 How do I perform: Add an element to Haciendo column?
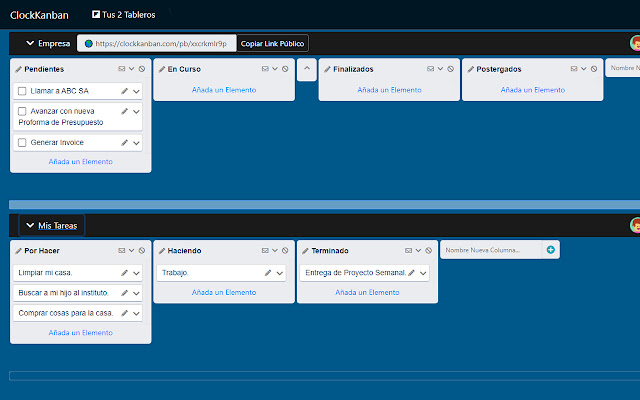pos(224,292)
